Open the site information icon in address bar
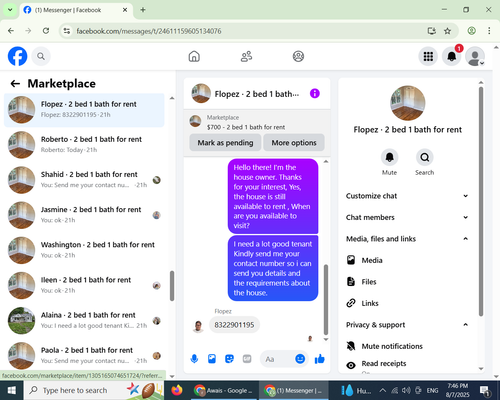This screenshot has height=400, width=500. pyautogui.click(x=67, y=31)
